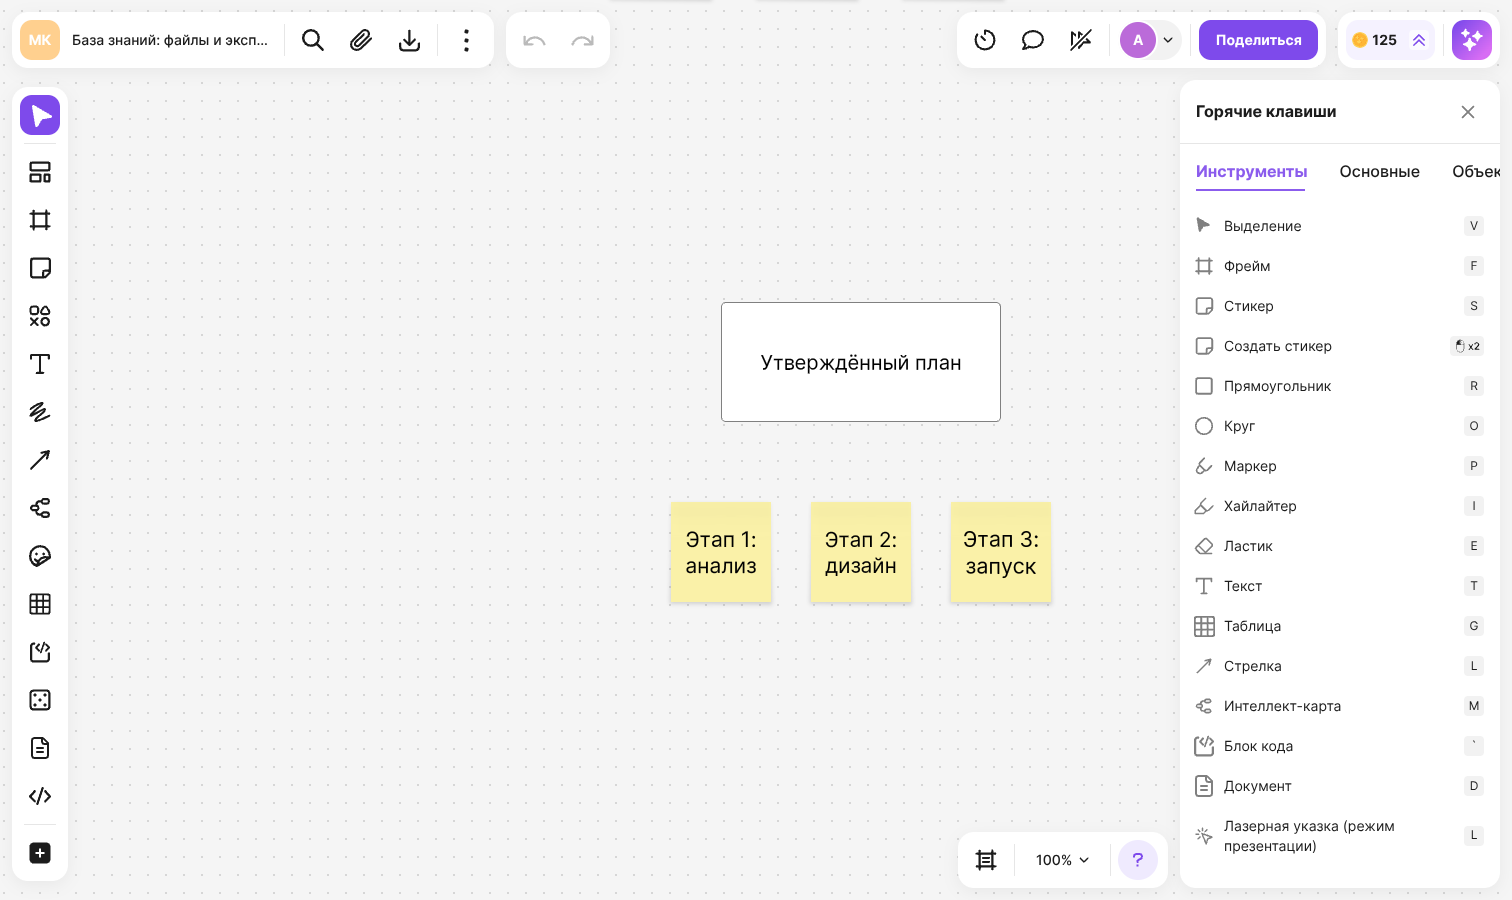Click the plus button at toolbar bottom

(x=40, y=853)
